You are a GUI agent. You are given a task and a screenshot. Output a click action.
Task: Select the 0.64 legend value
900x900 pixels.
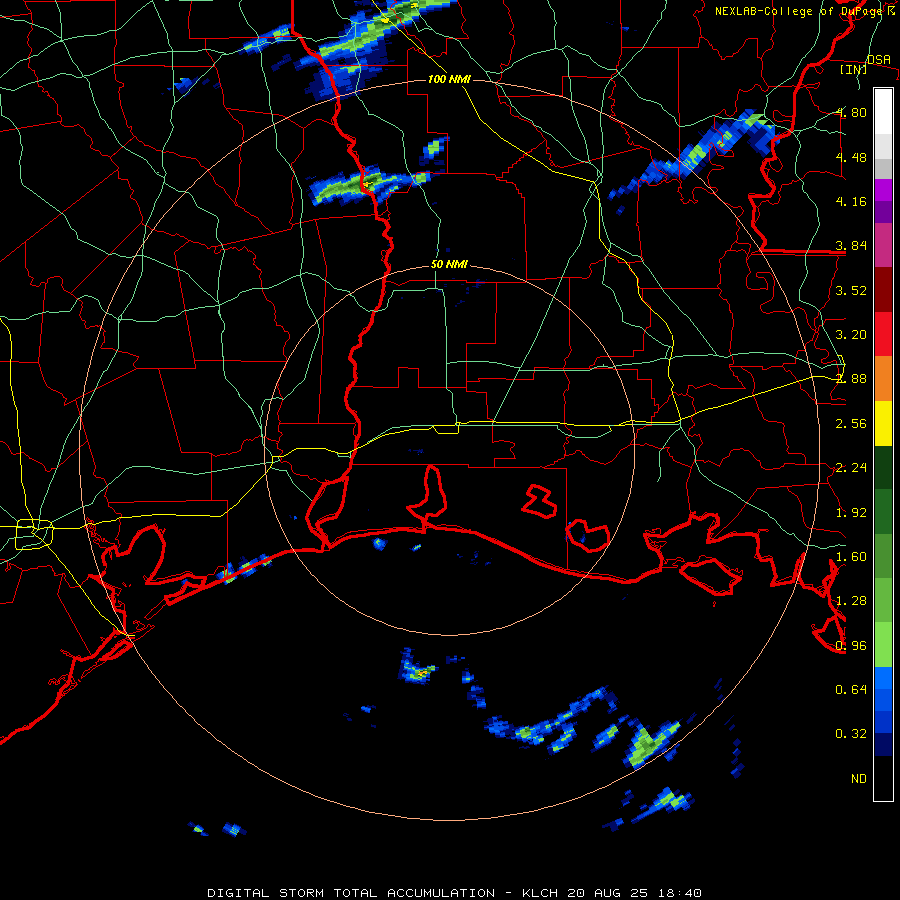click(851, 689)
